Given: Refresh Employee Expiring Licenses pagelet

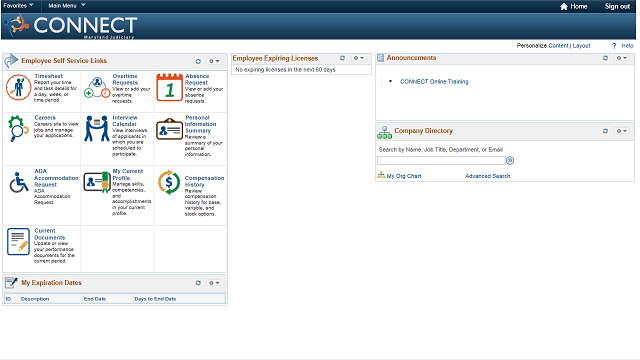Looking at the screenshot, I should click(342, 58).
